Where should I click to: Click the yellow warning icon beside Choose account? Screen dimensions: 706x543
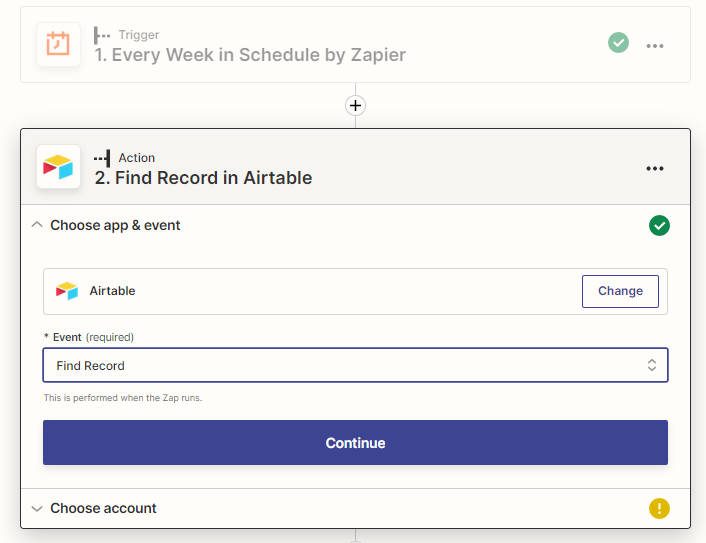tap(659, 508)
